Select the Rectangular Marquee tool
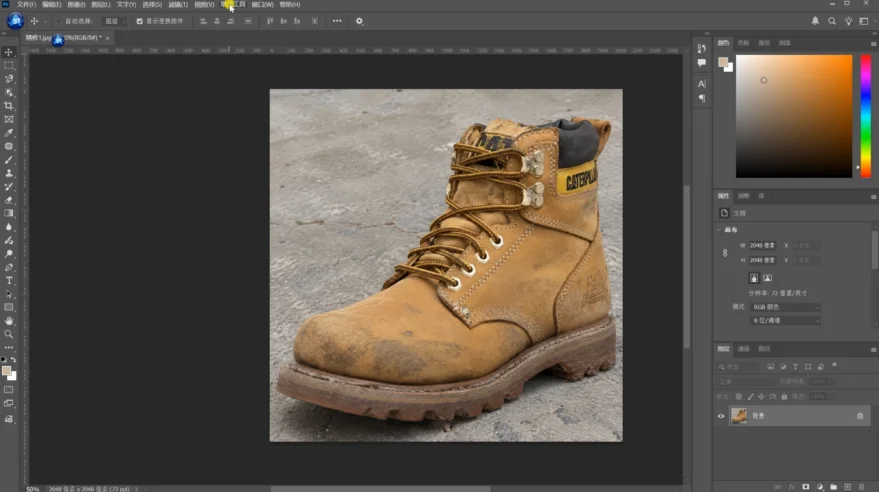This screenshot has width=879, height=493. coord(9,66)
